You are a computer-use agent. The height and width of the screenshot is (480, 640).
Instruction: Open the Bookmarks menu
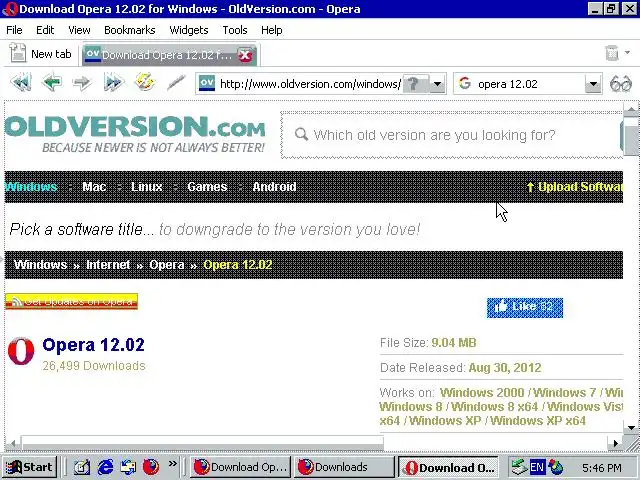[x=130, y=30]
